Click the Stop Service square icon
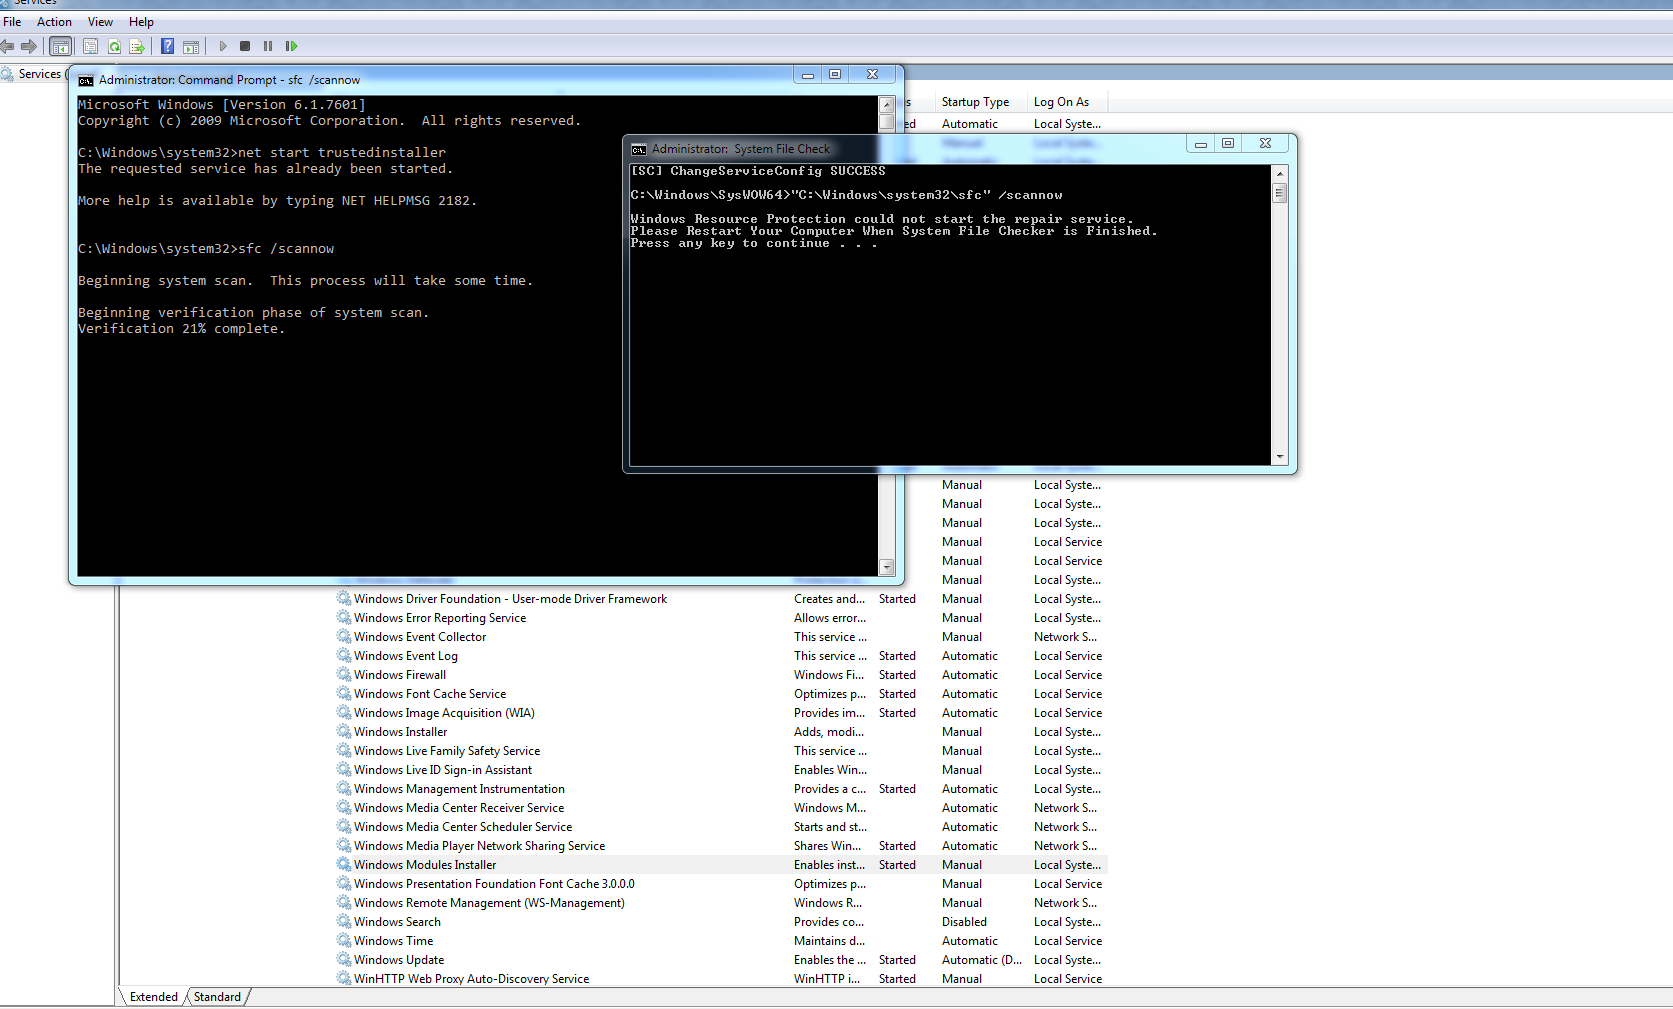This screenshot has width=1673, height=1009. 245,46
